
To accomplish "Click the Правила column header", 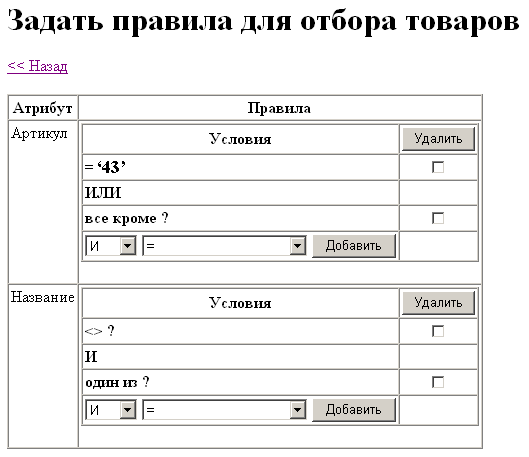I will [279, 108].
